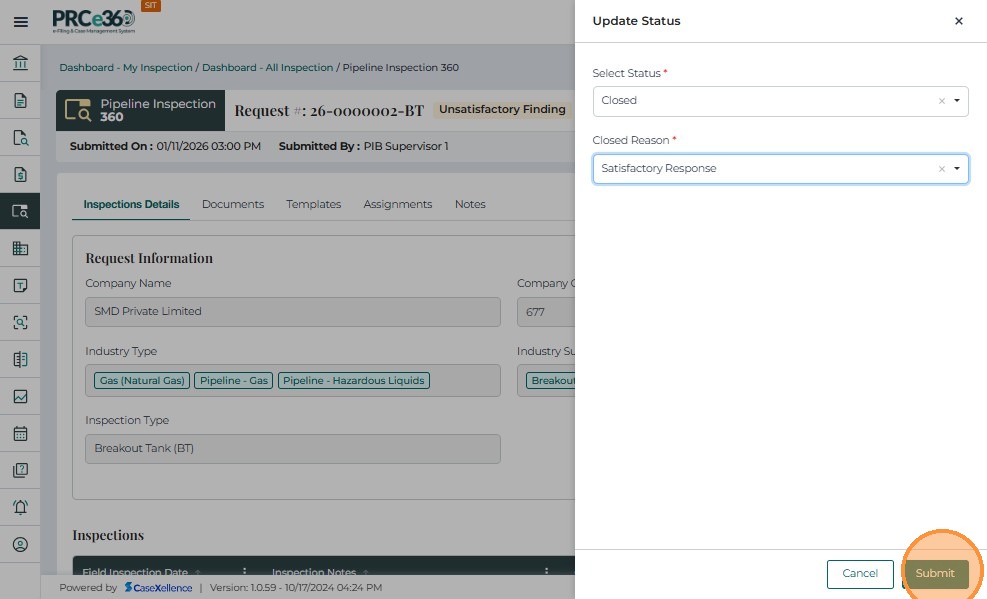
Task: Open the hamburger navigation menu
Action: click(20, 22)
